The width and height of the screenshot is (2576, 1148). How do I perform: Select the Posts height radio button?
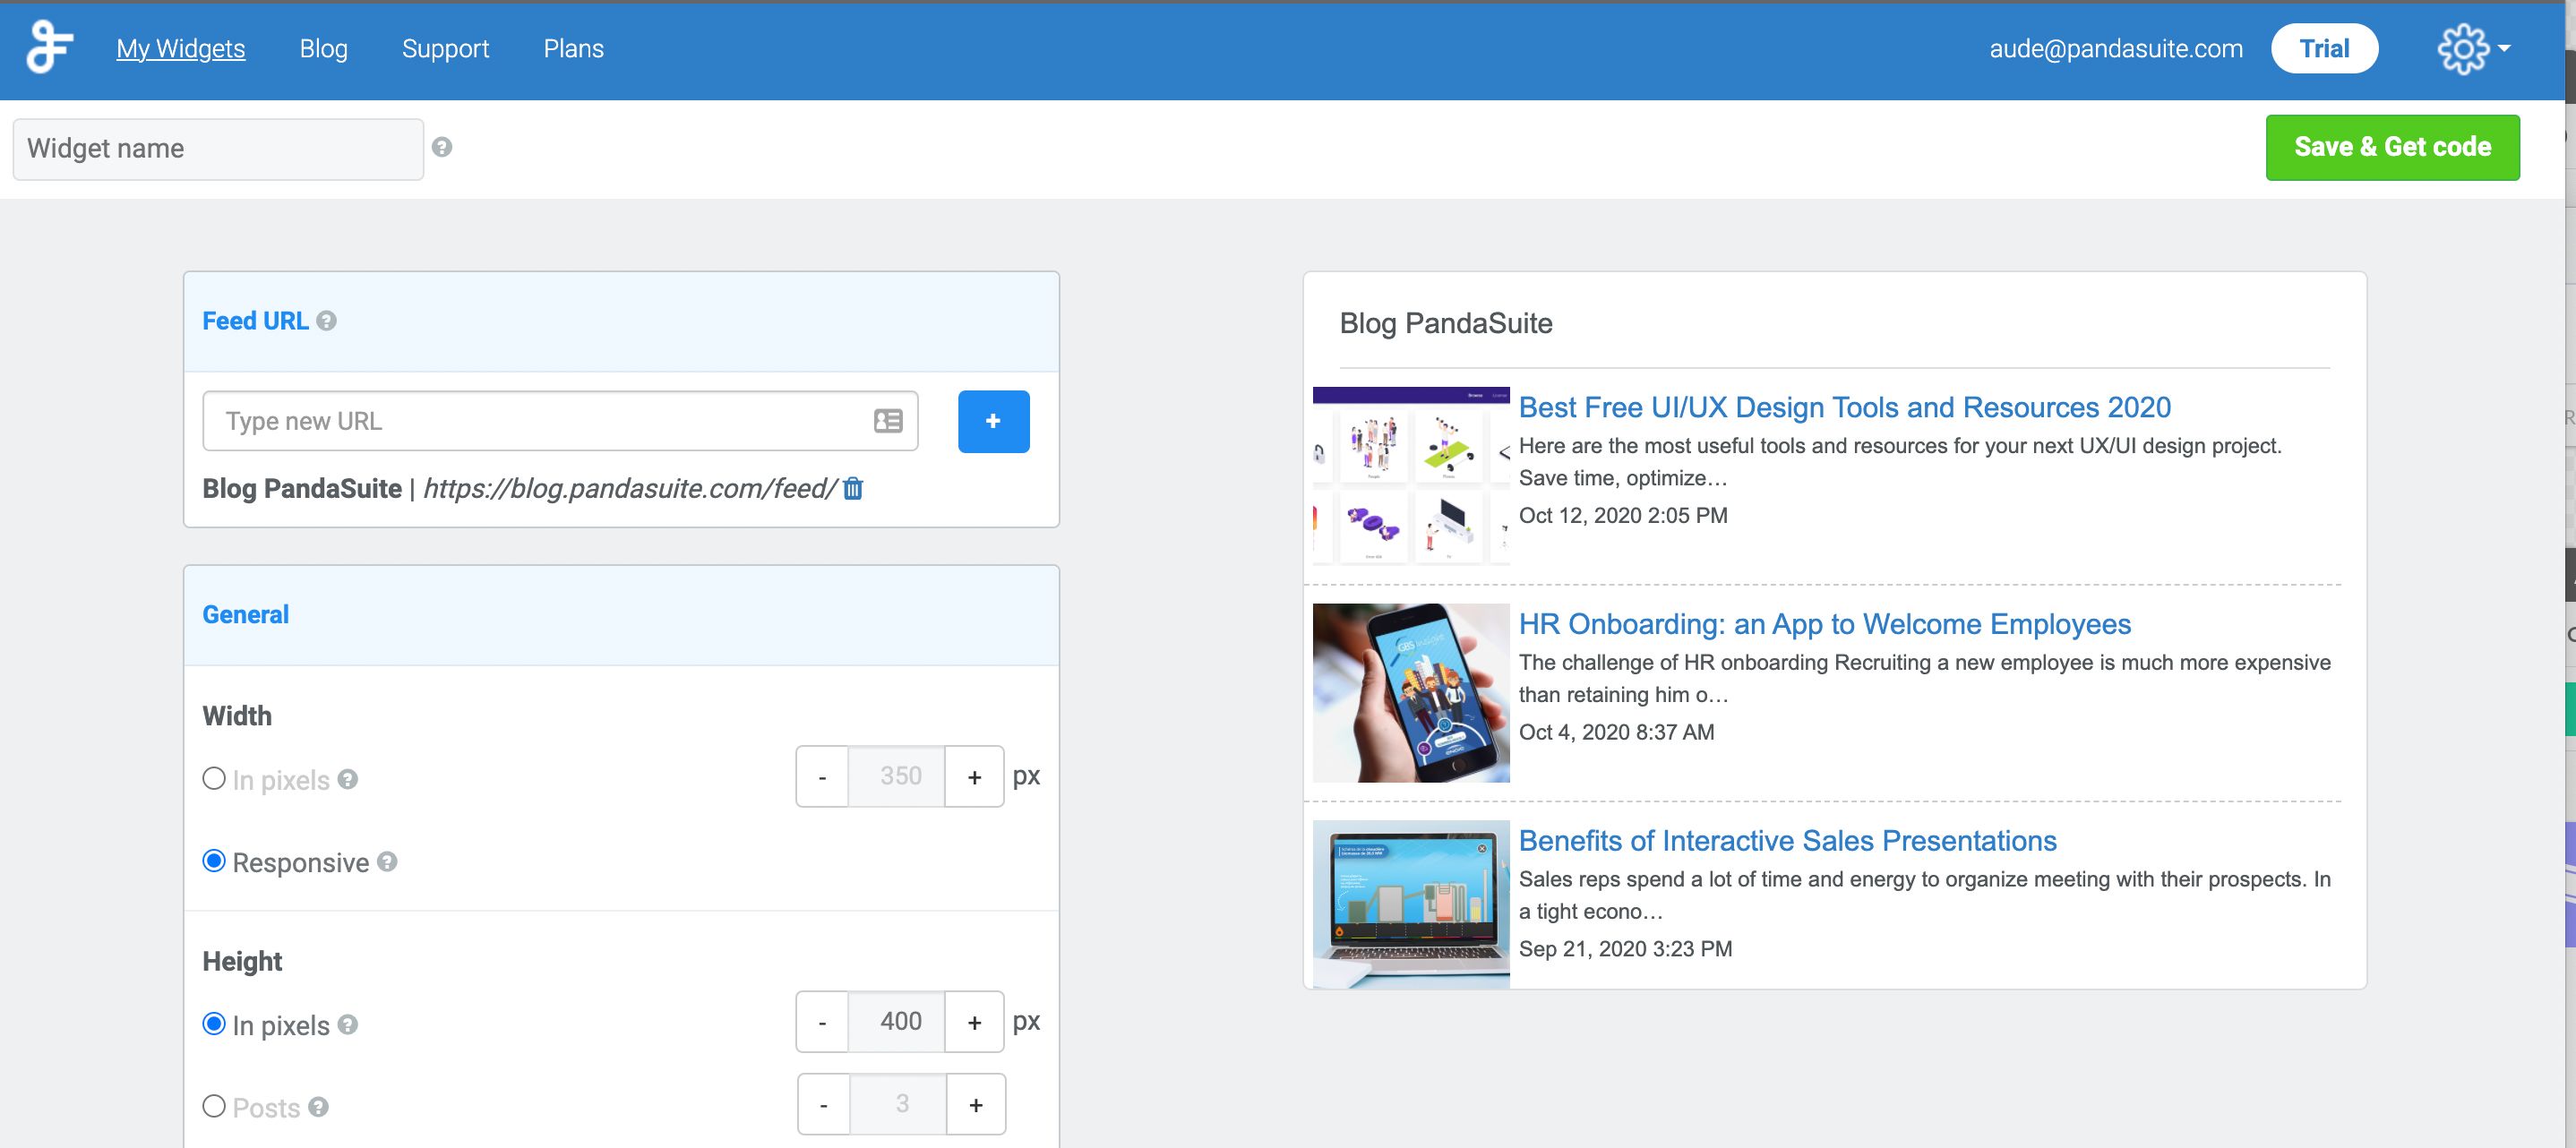tap(214, 1106)
